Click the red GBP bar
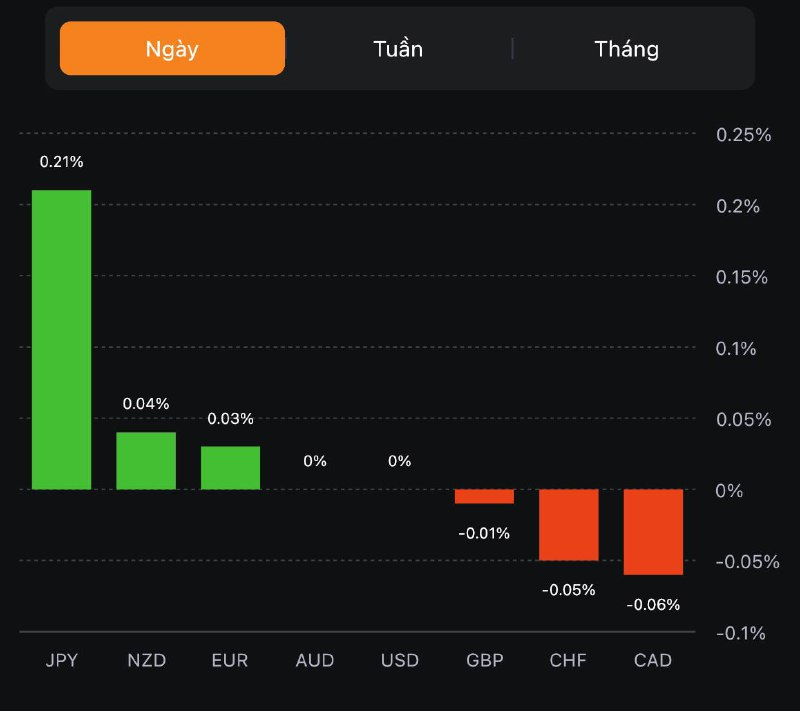 pyautogui.click(x=484, y=496)
